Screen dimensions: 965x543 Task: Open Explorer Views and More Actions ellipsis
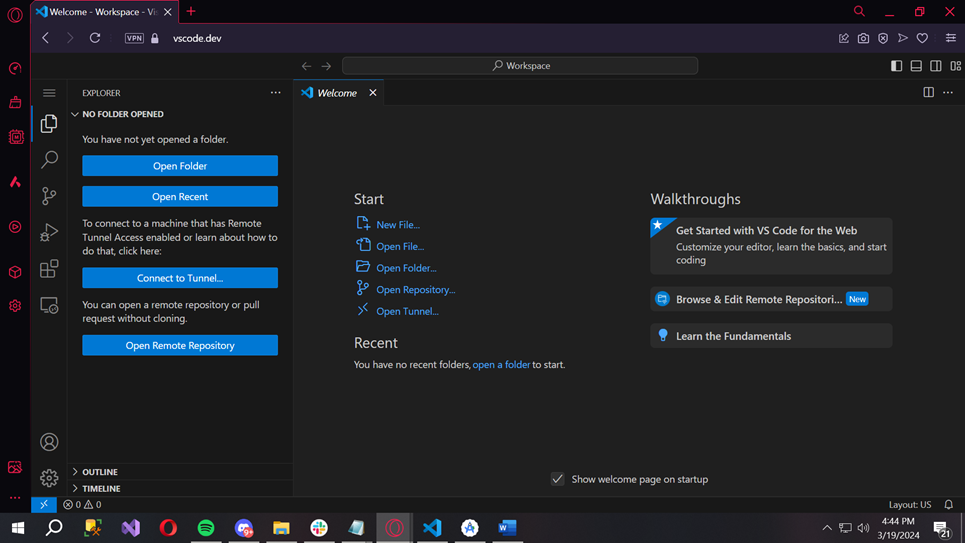[x=276, y=92]
